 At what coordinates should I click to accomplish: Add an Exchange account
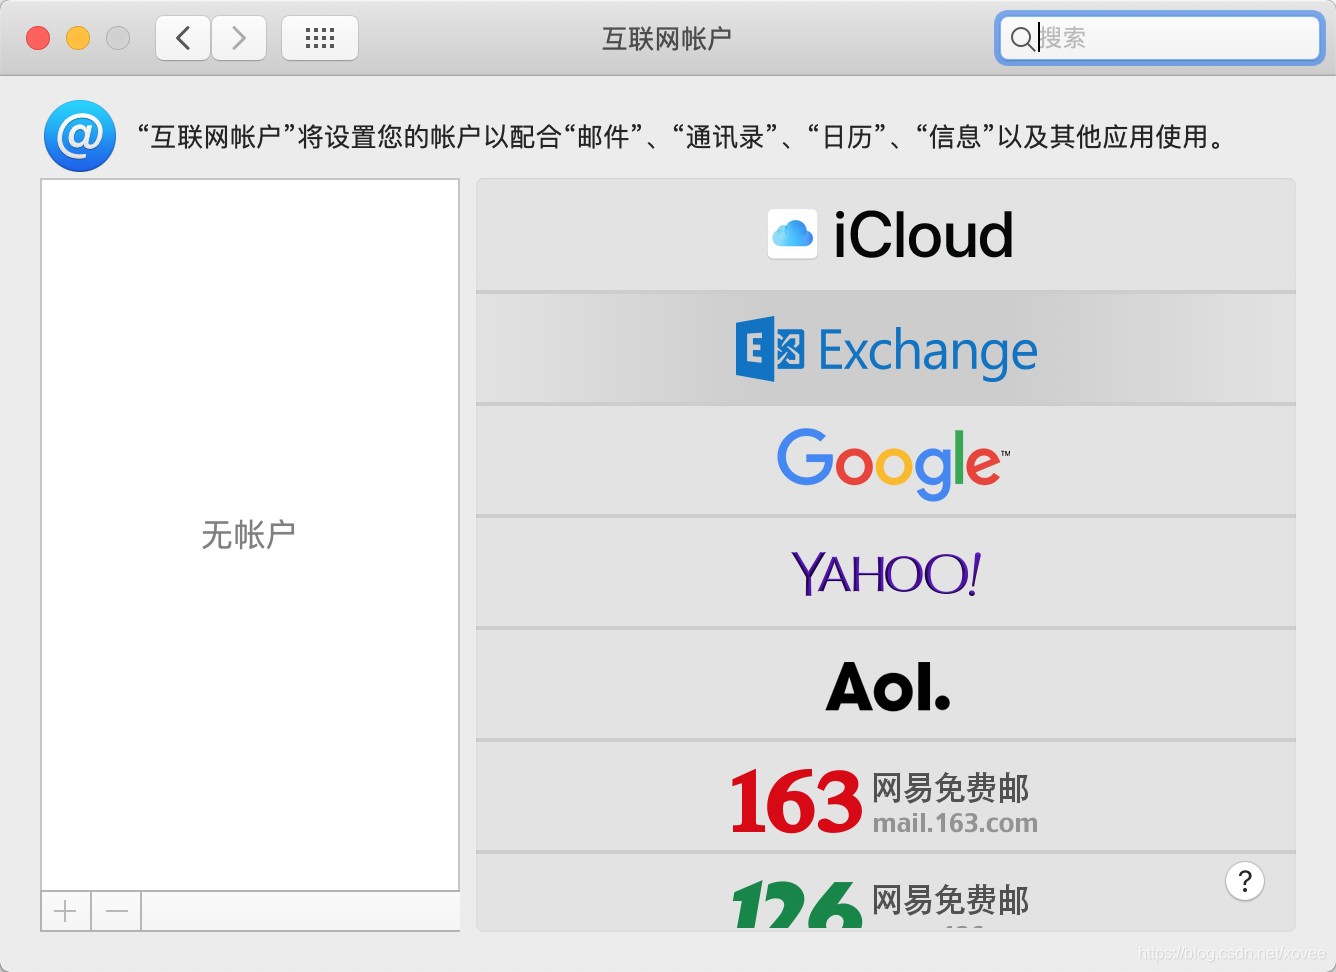(886, 349)
